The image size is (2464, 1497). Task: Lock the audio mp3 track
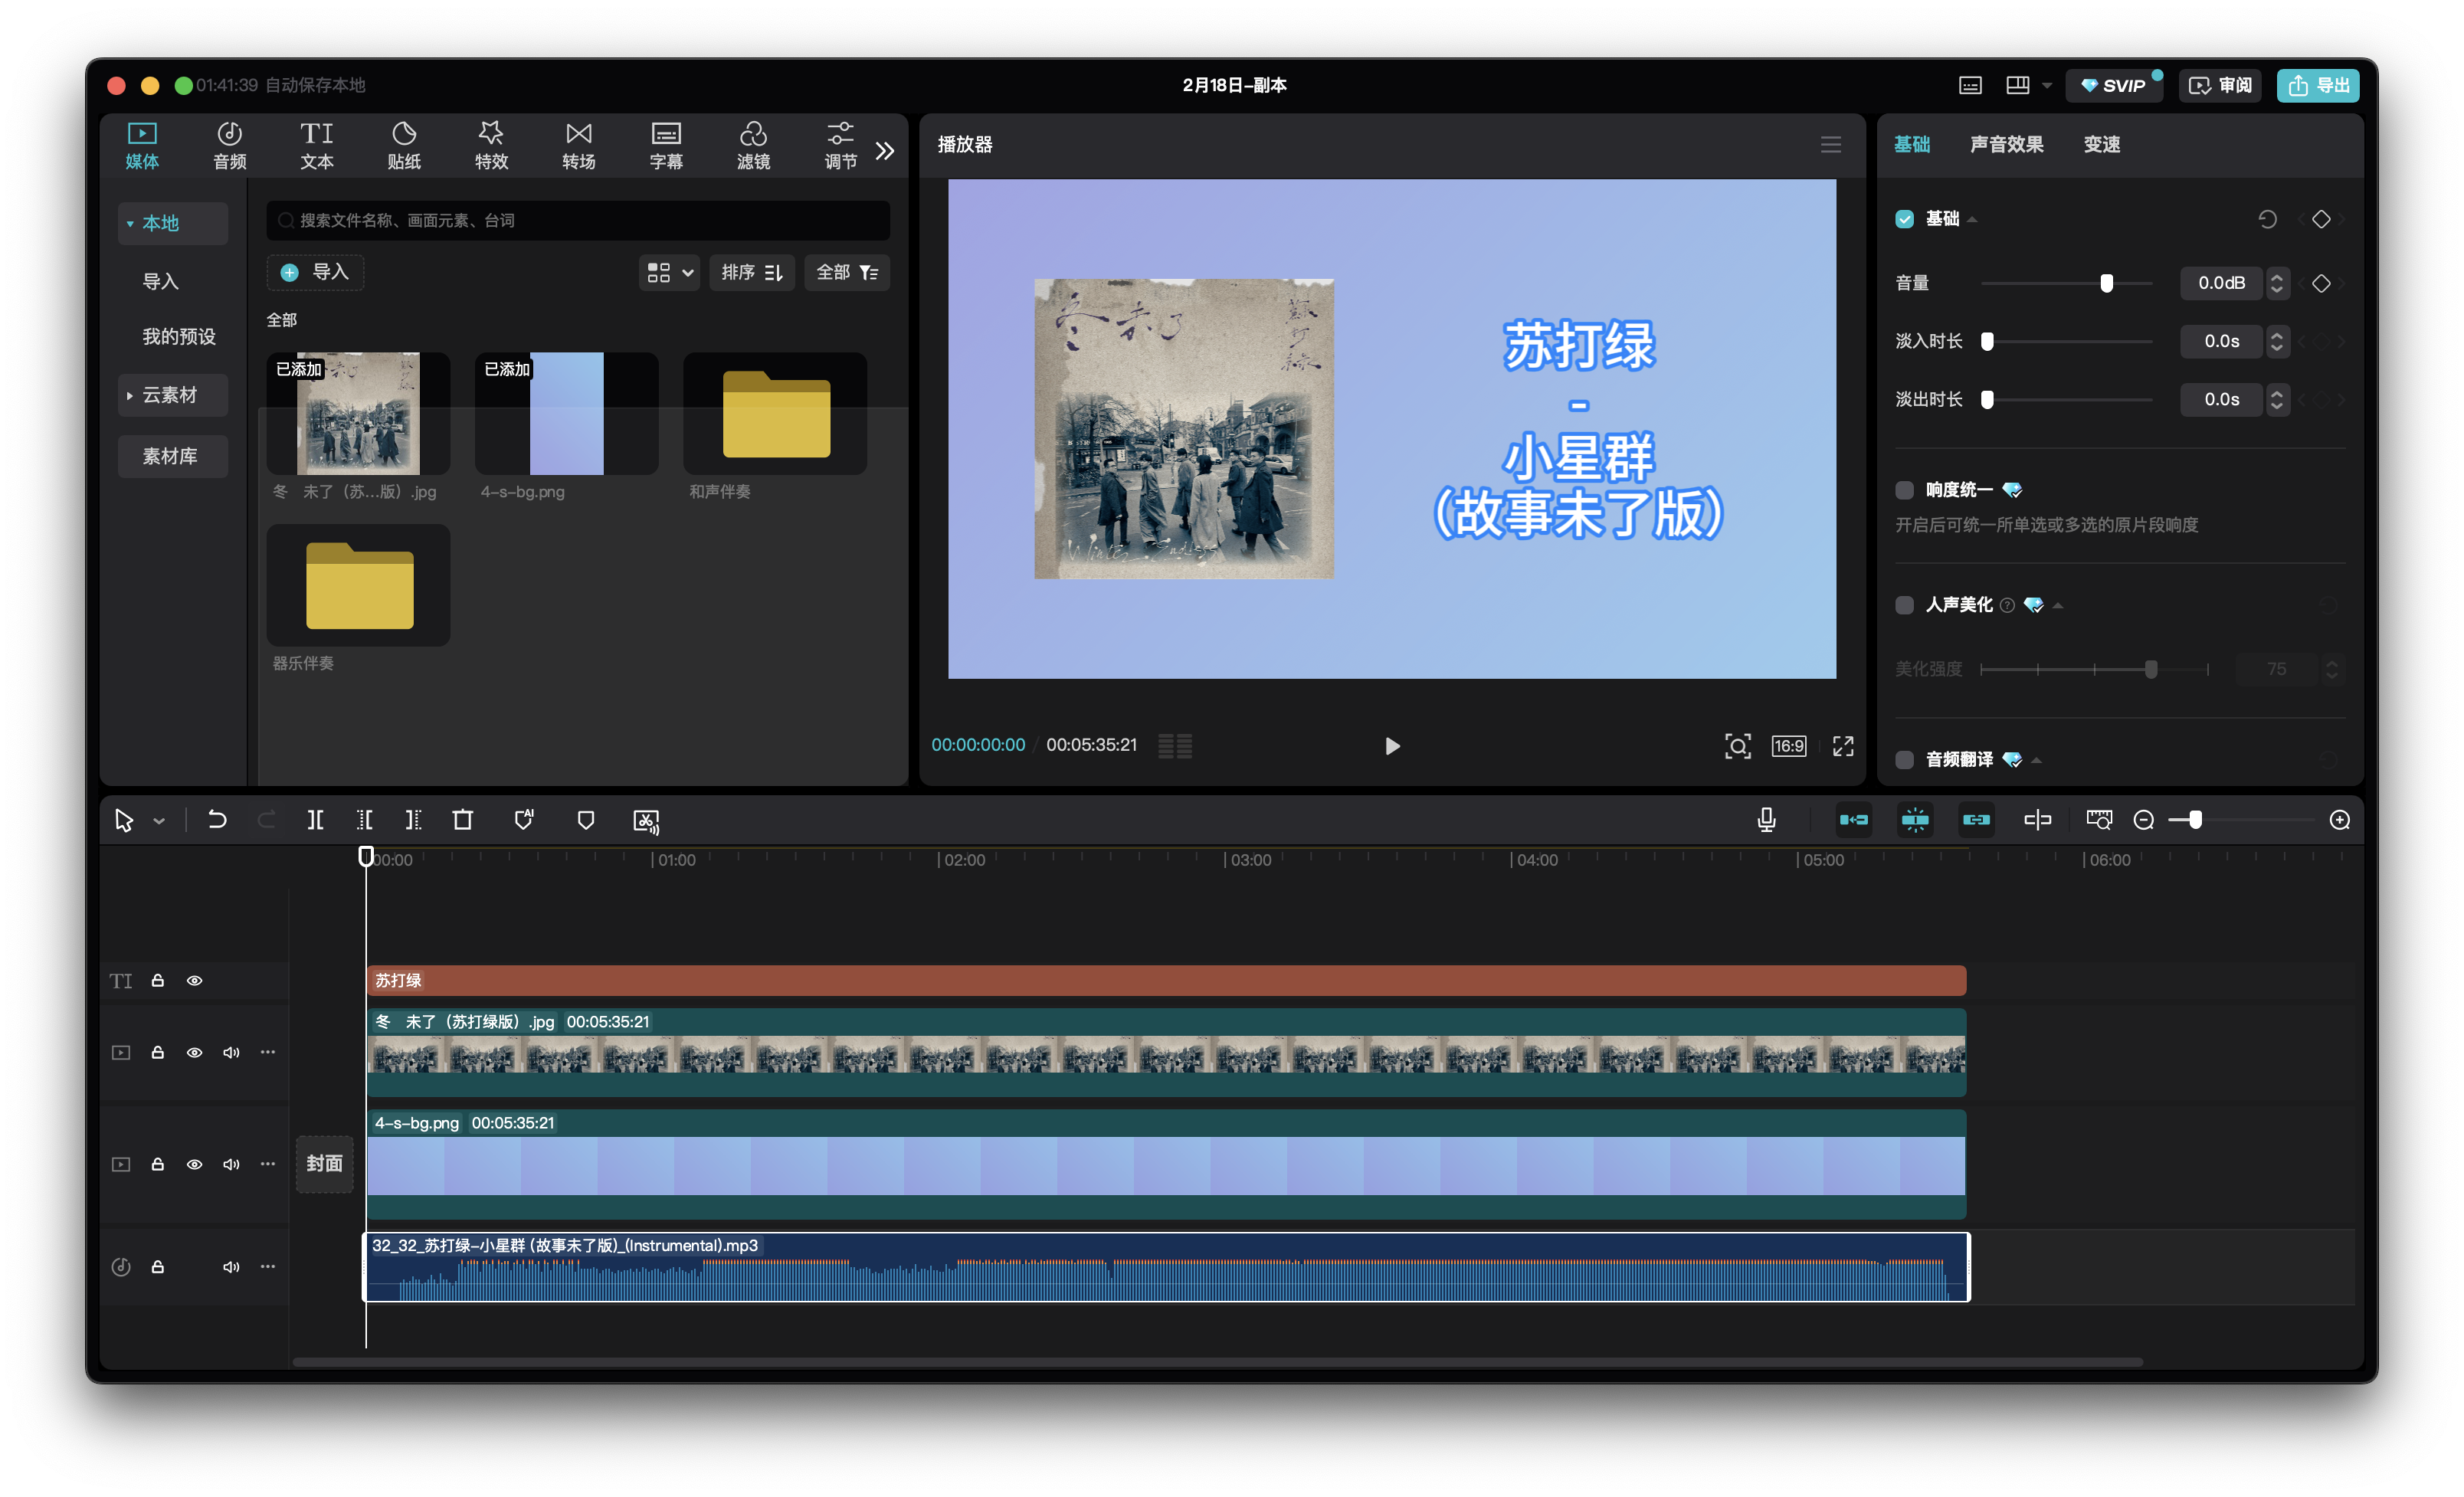(x=157, y=1267)
